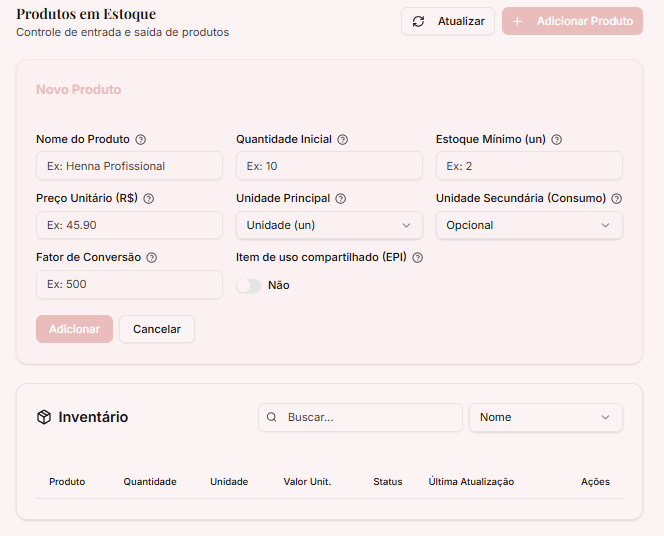Click the subtitle Controle de entrada e saída
Screen dimensions: 664x536
point(122,32)
